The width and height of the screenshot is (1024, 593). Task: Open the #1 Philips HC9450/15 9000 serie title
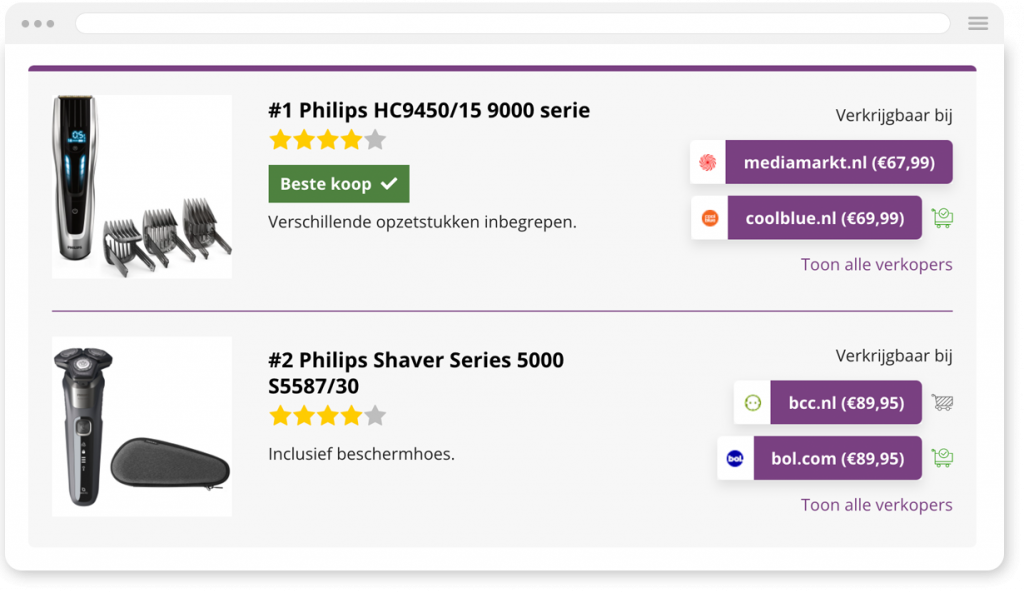click(429, 110)
